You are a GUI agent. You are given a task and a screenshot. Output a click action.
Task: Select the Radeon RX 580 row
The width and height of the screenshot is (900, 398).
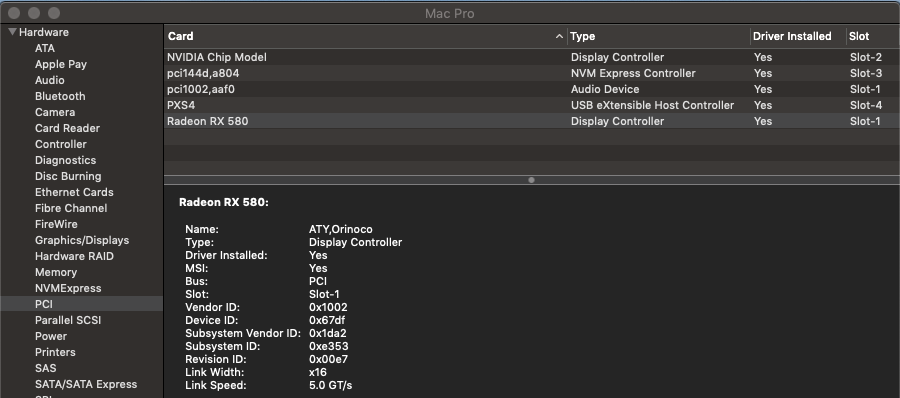coord(532,121)
